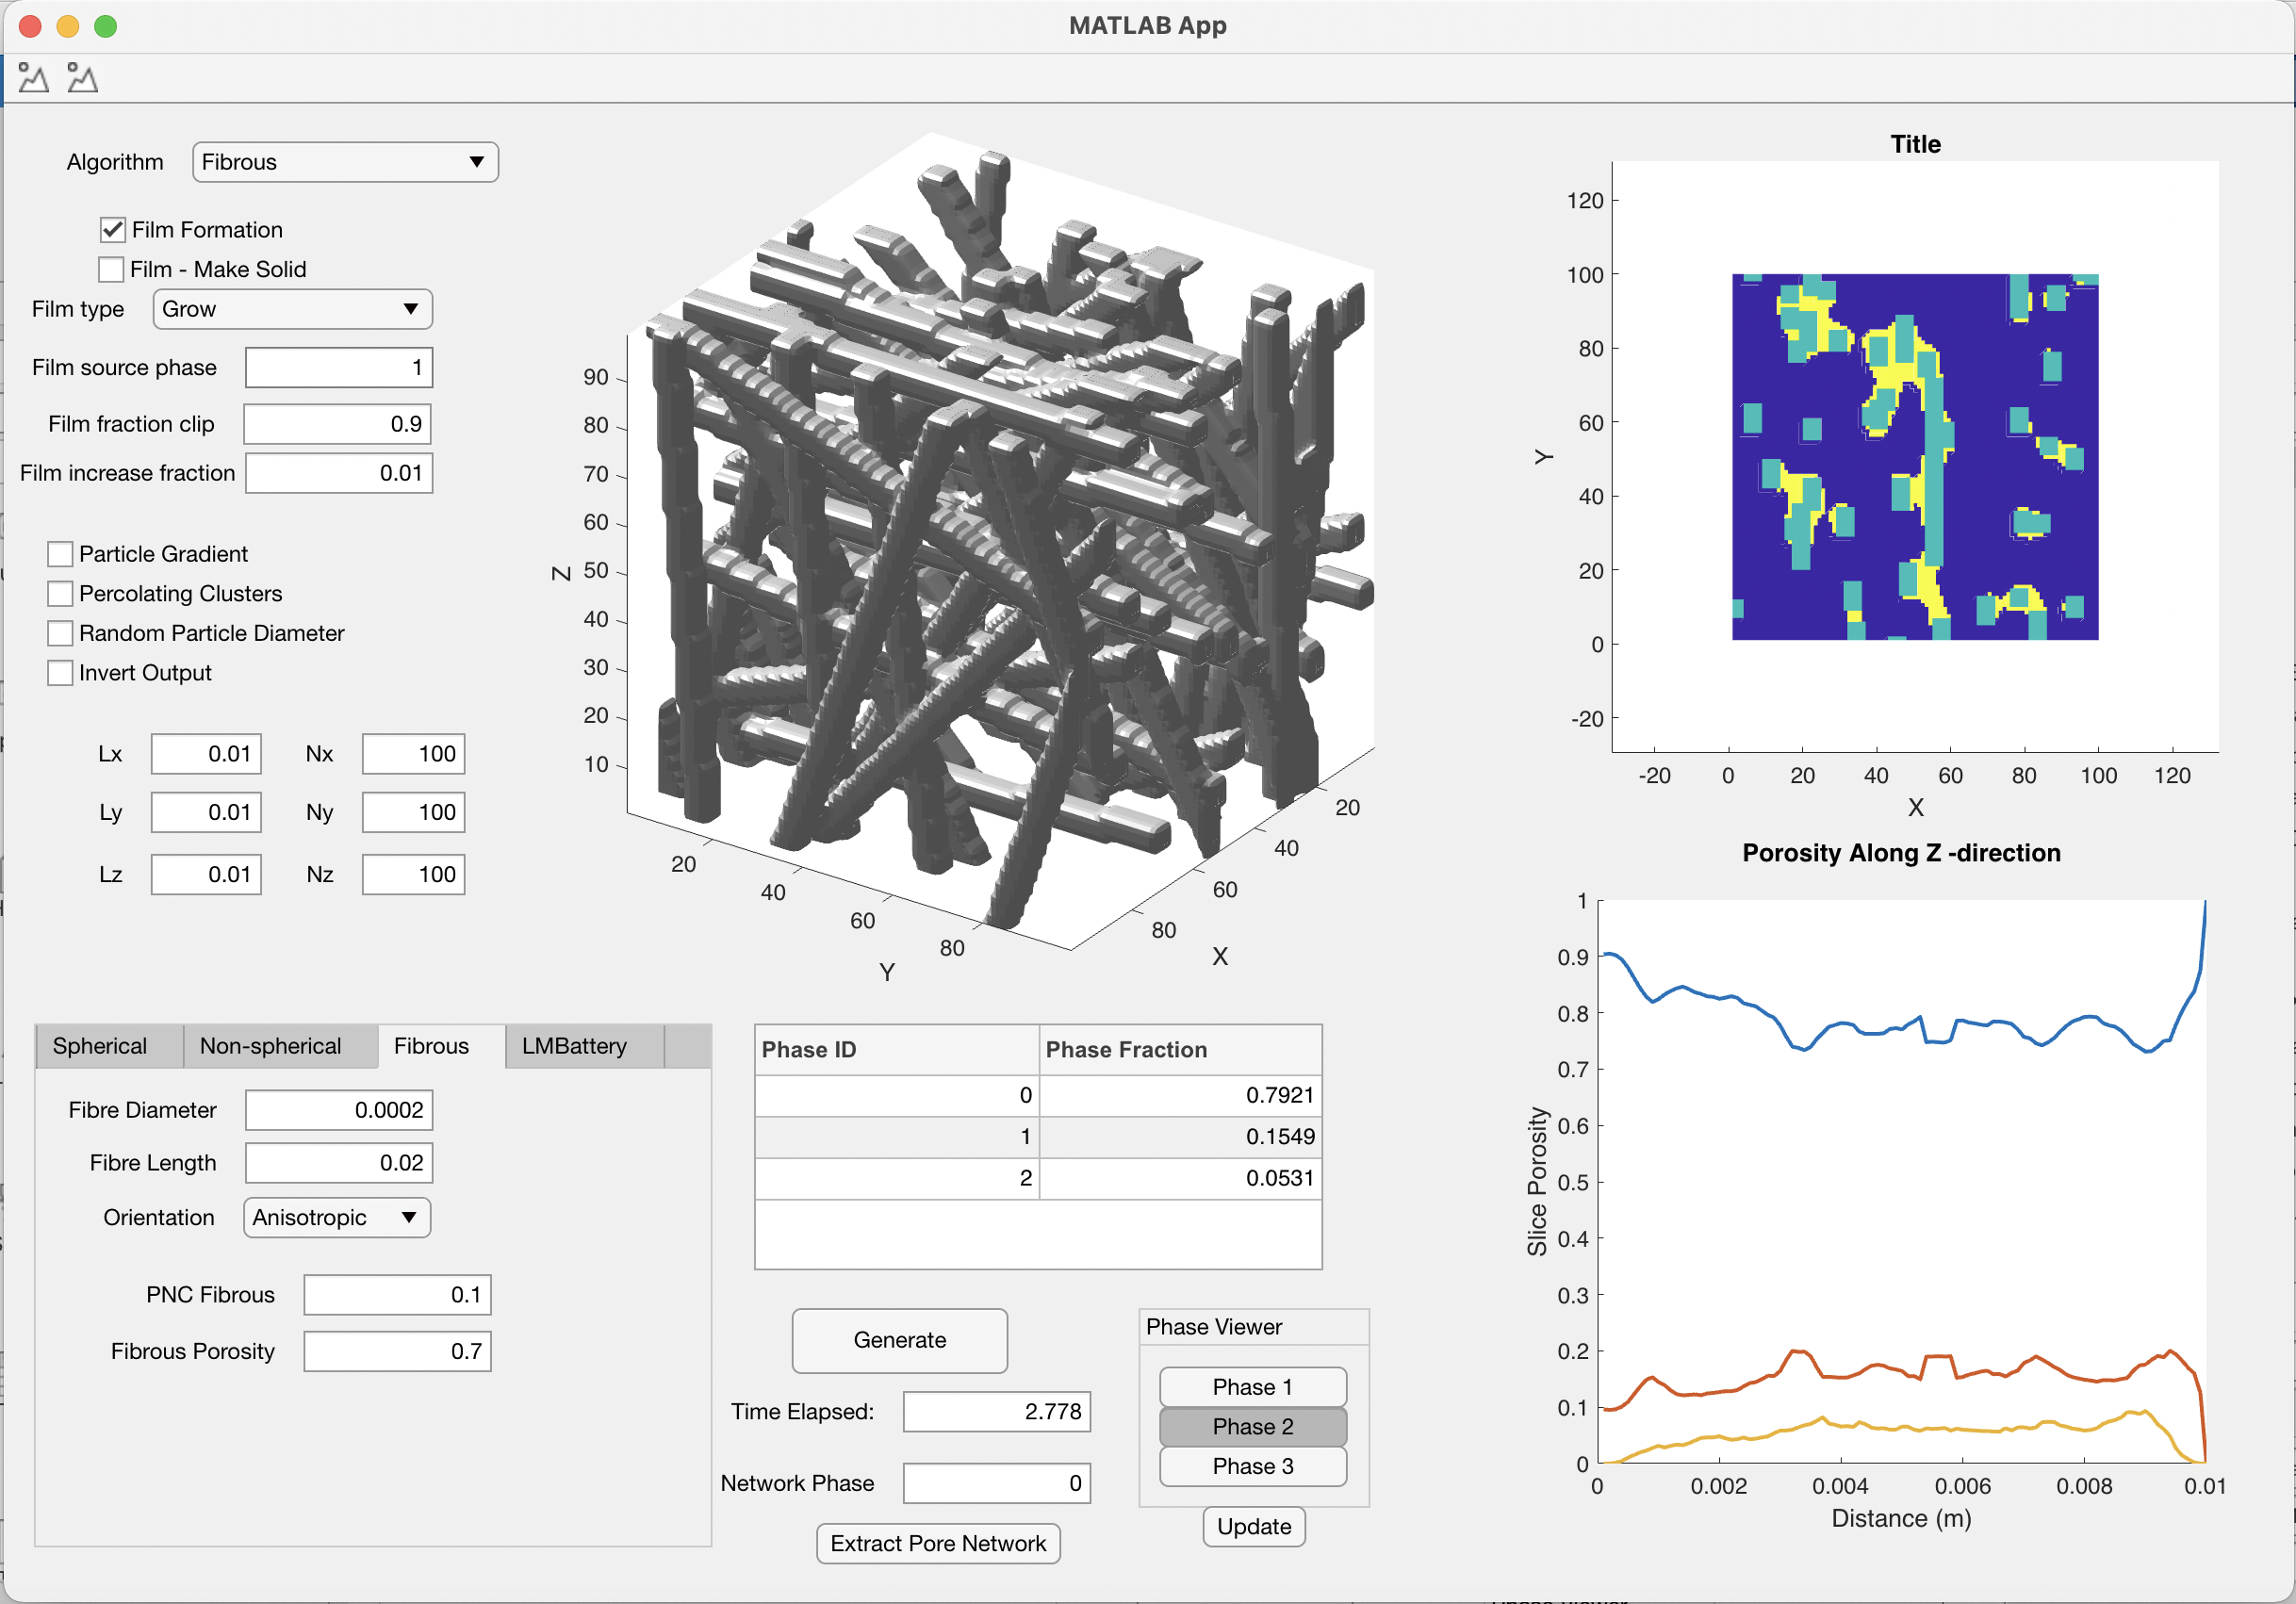Switch to the Spherical tab
Viewport: 2296px width, 1604px height.
click(x=106, y=1046)
